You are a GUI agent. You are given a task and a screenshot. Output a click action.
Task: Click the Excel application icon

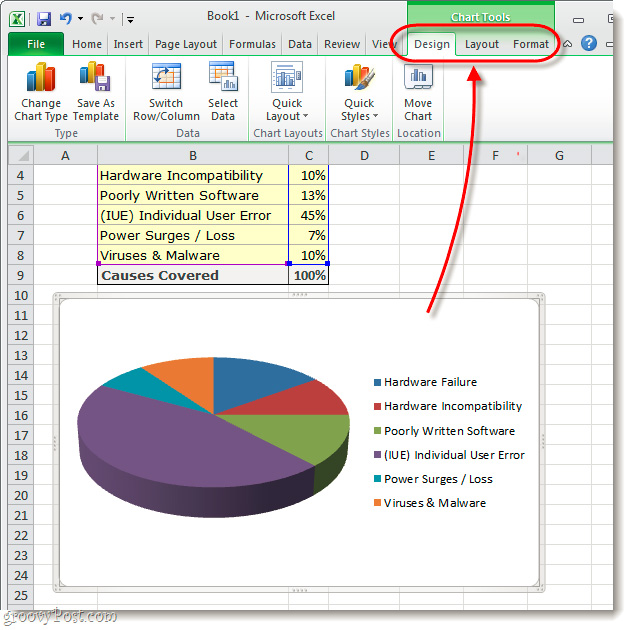[17, 19]
